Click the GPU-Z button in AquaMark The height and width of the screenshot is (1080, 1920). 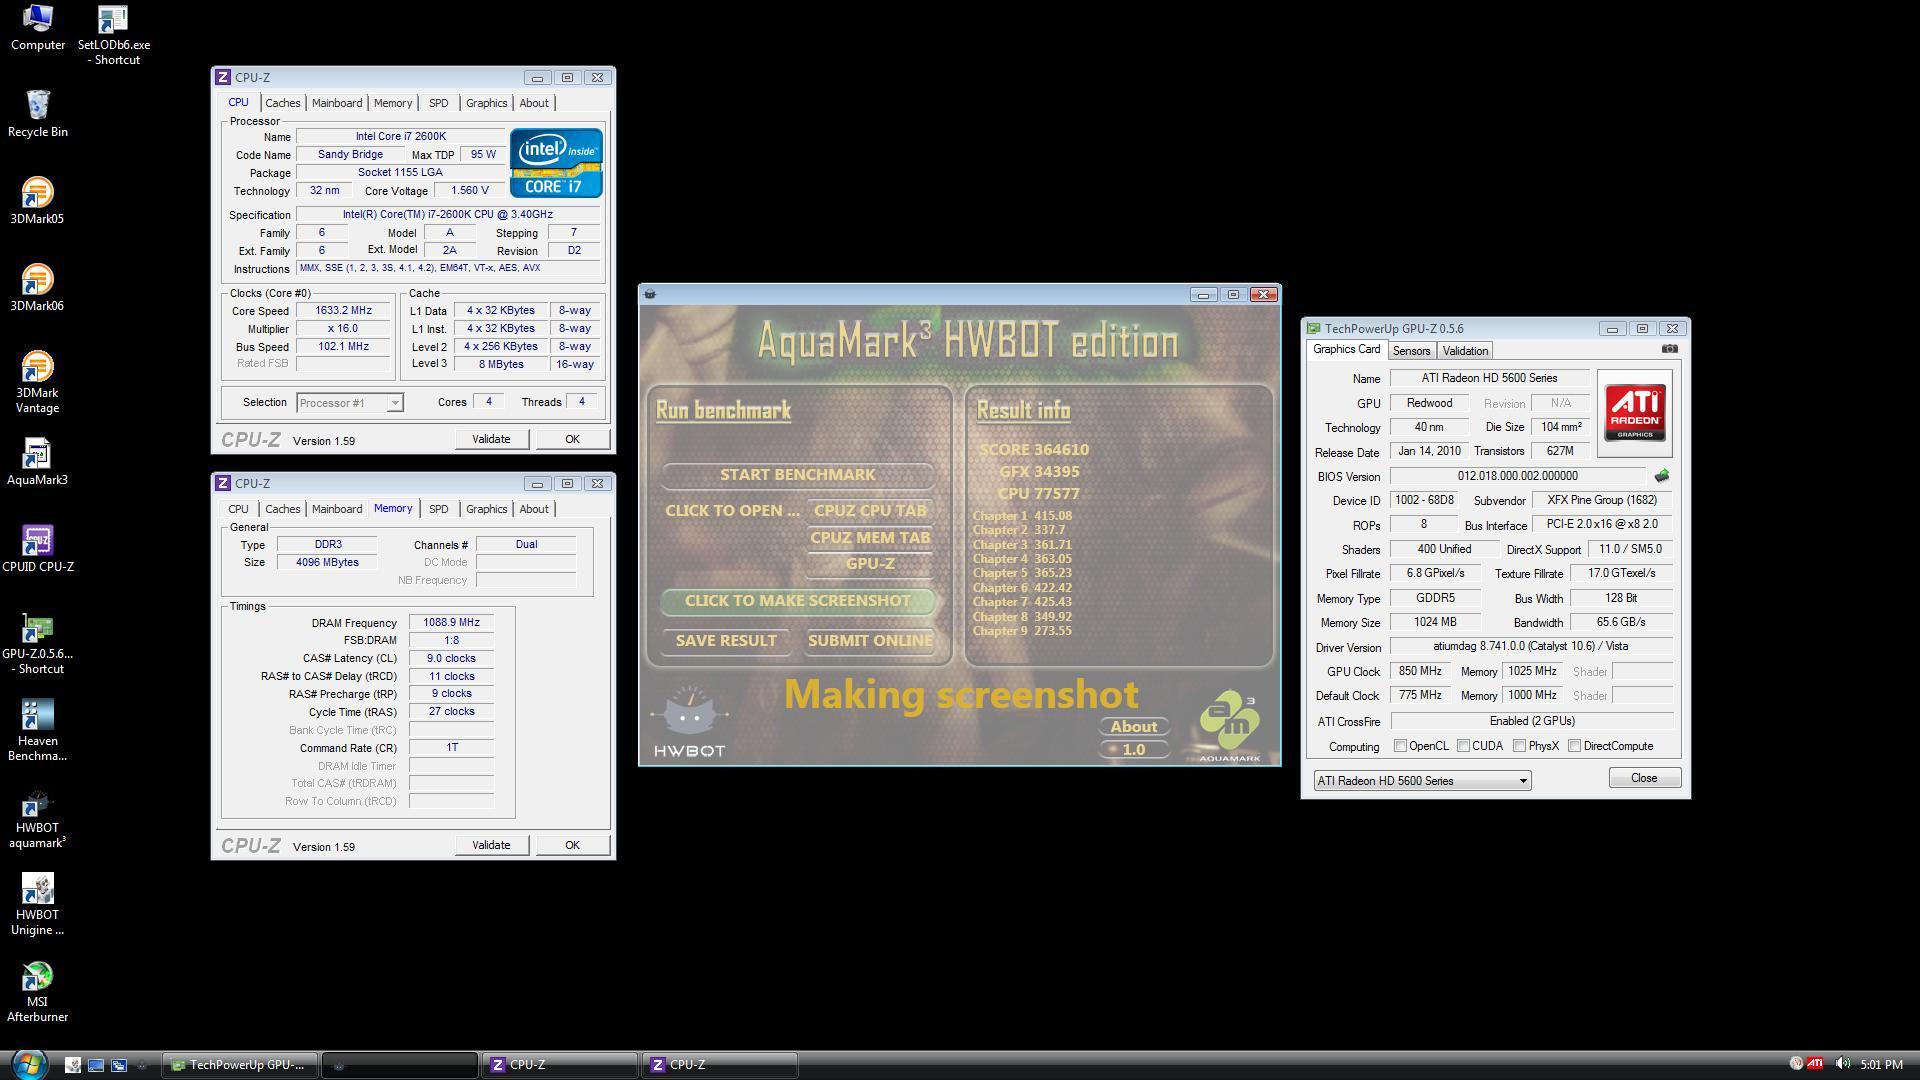coord(870,564)
